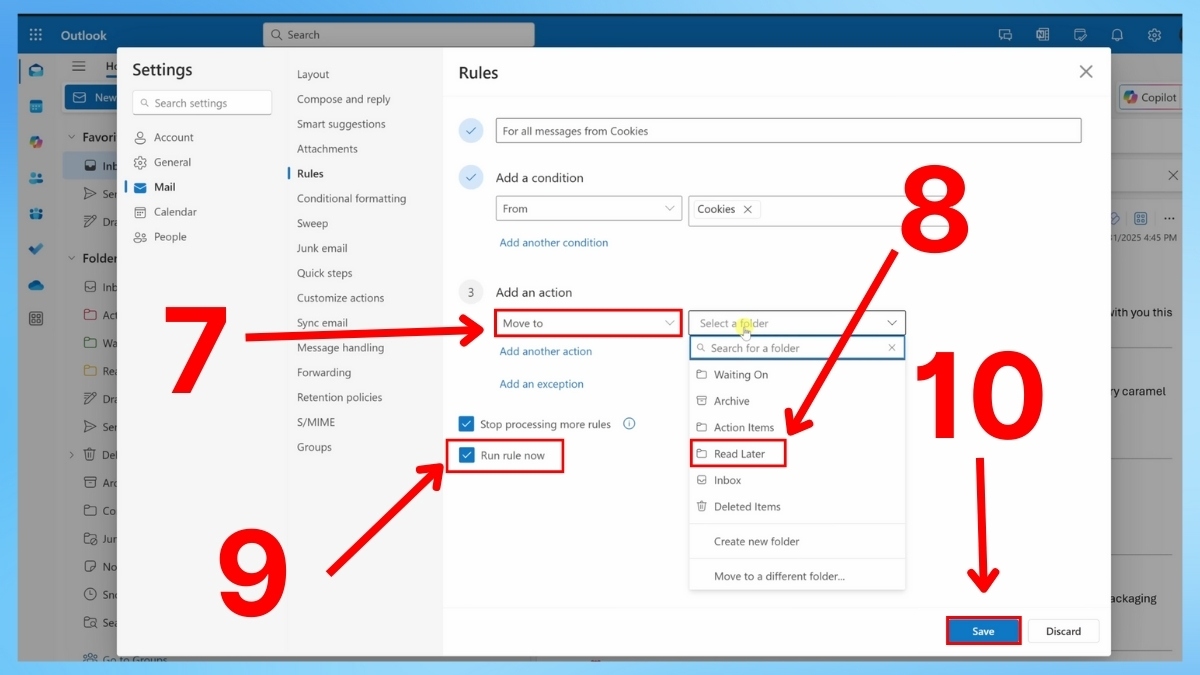Remove Cookies from the From condition

click(x=748, y=209)
